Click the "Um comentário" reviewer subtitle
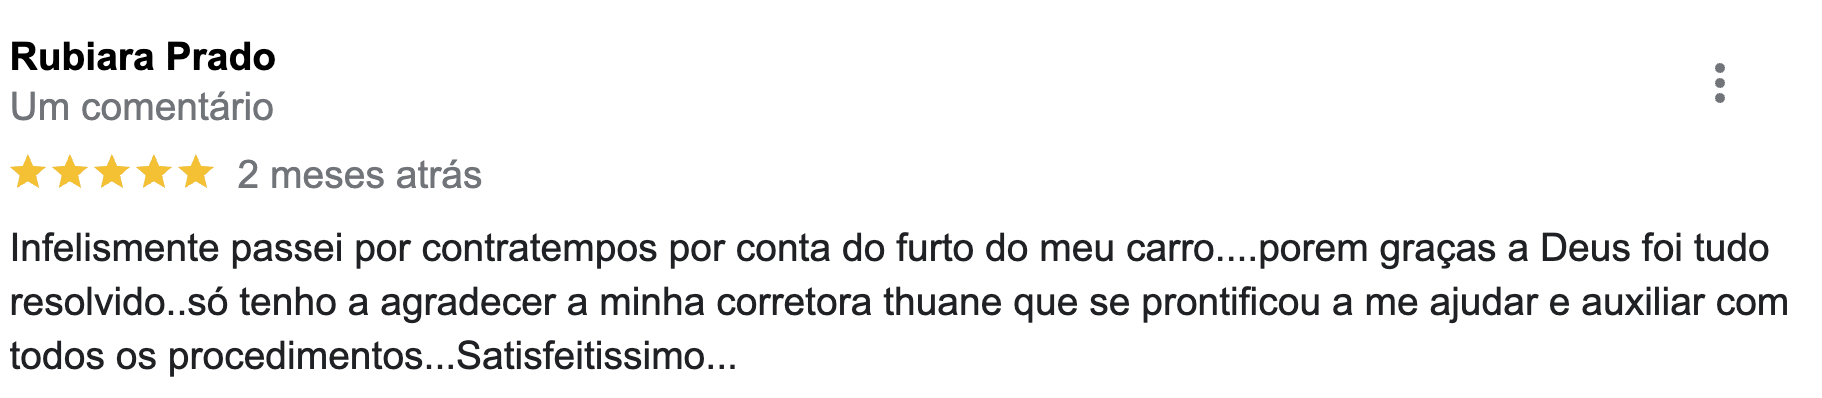This screenshot has height=398, width=1822. (142, 107)
